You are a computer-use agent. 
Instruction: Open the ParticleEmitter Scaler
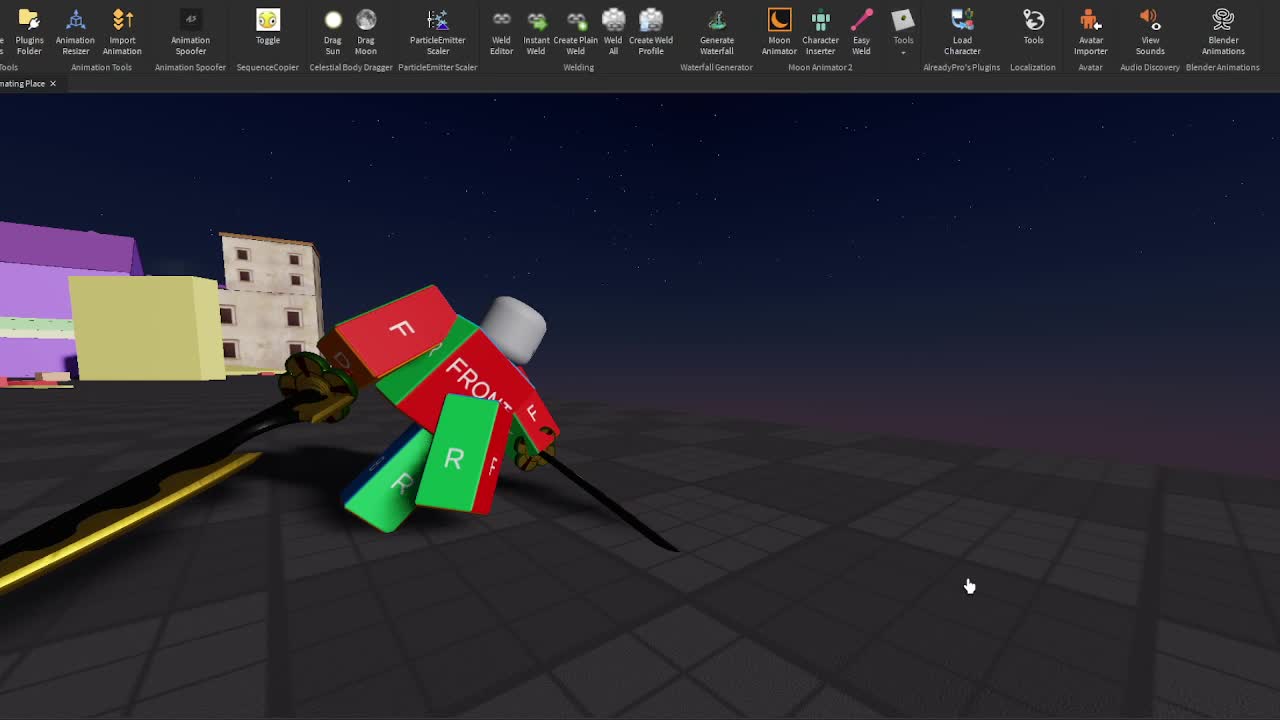click(x=437, y=31)
